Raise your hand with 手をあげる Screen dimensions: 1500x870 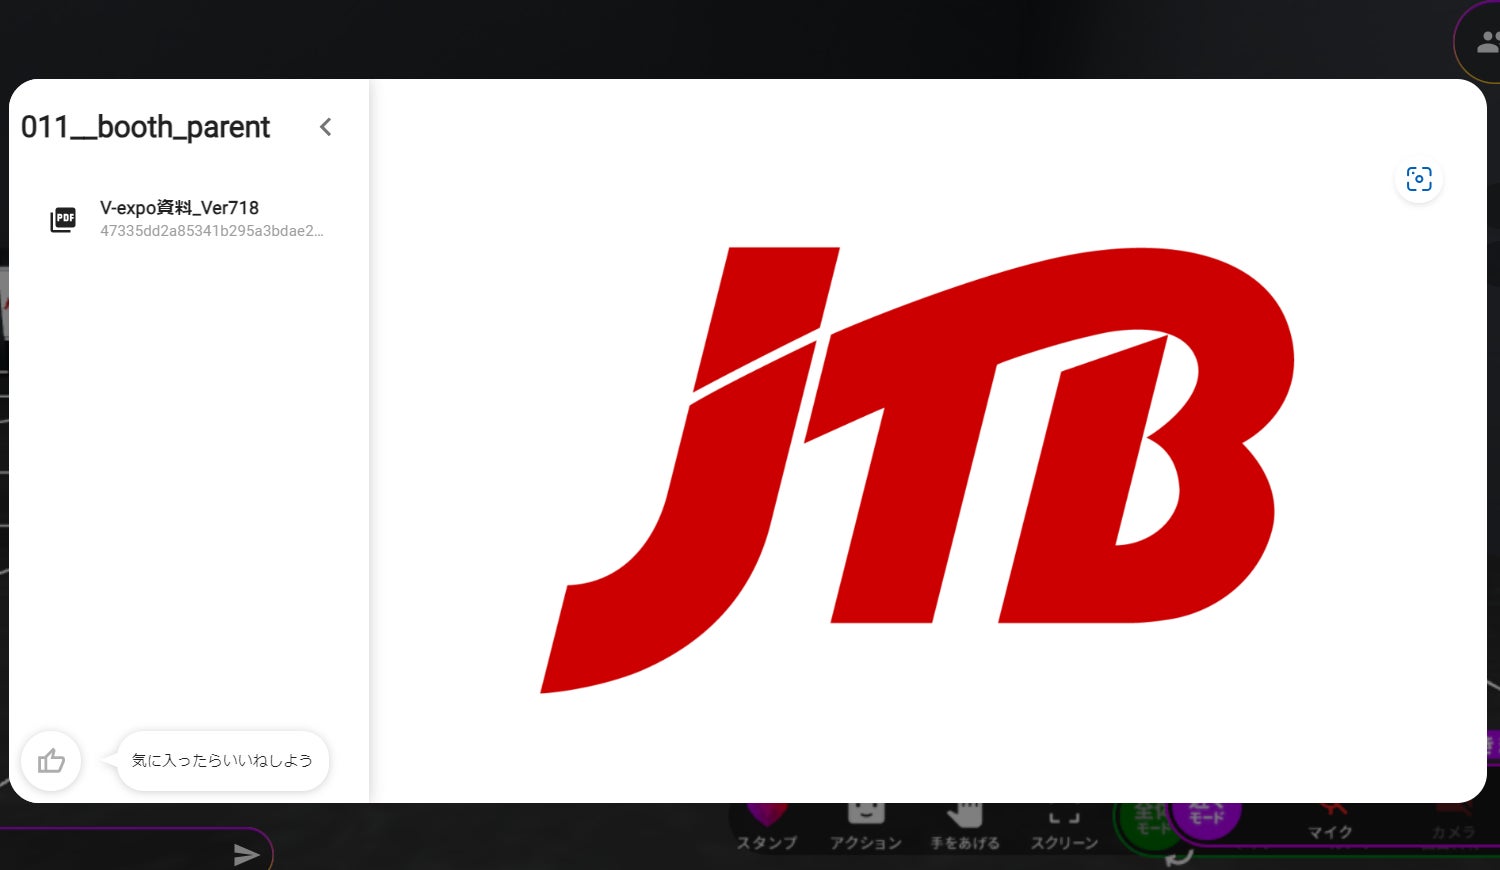965,830
